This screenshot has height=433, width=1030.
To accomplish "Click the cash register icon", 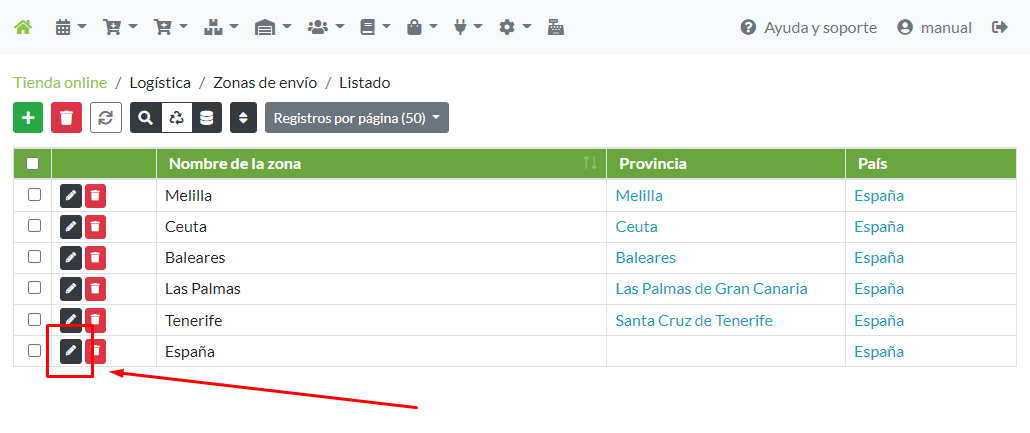I will pyautogui.click(x=556, y=28).
